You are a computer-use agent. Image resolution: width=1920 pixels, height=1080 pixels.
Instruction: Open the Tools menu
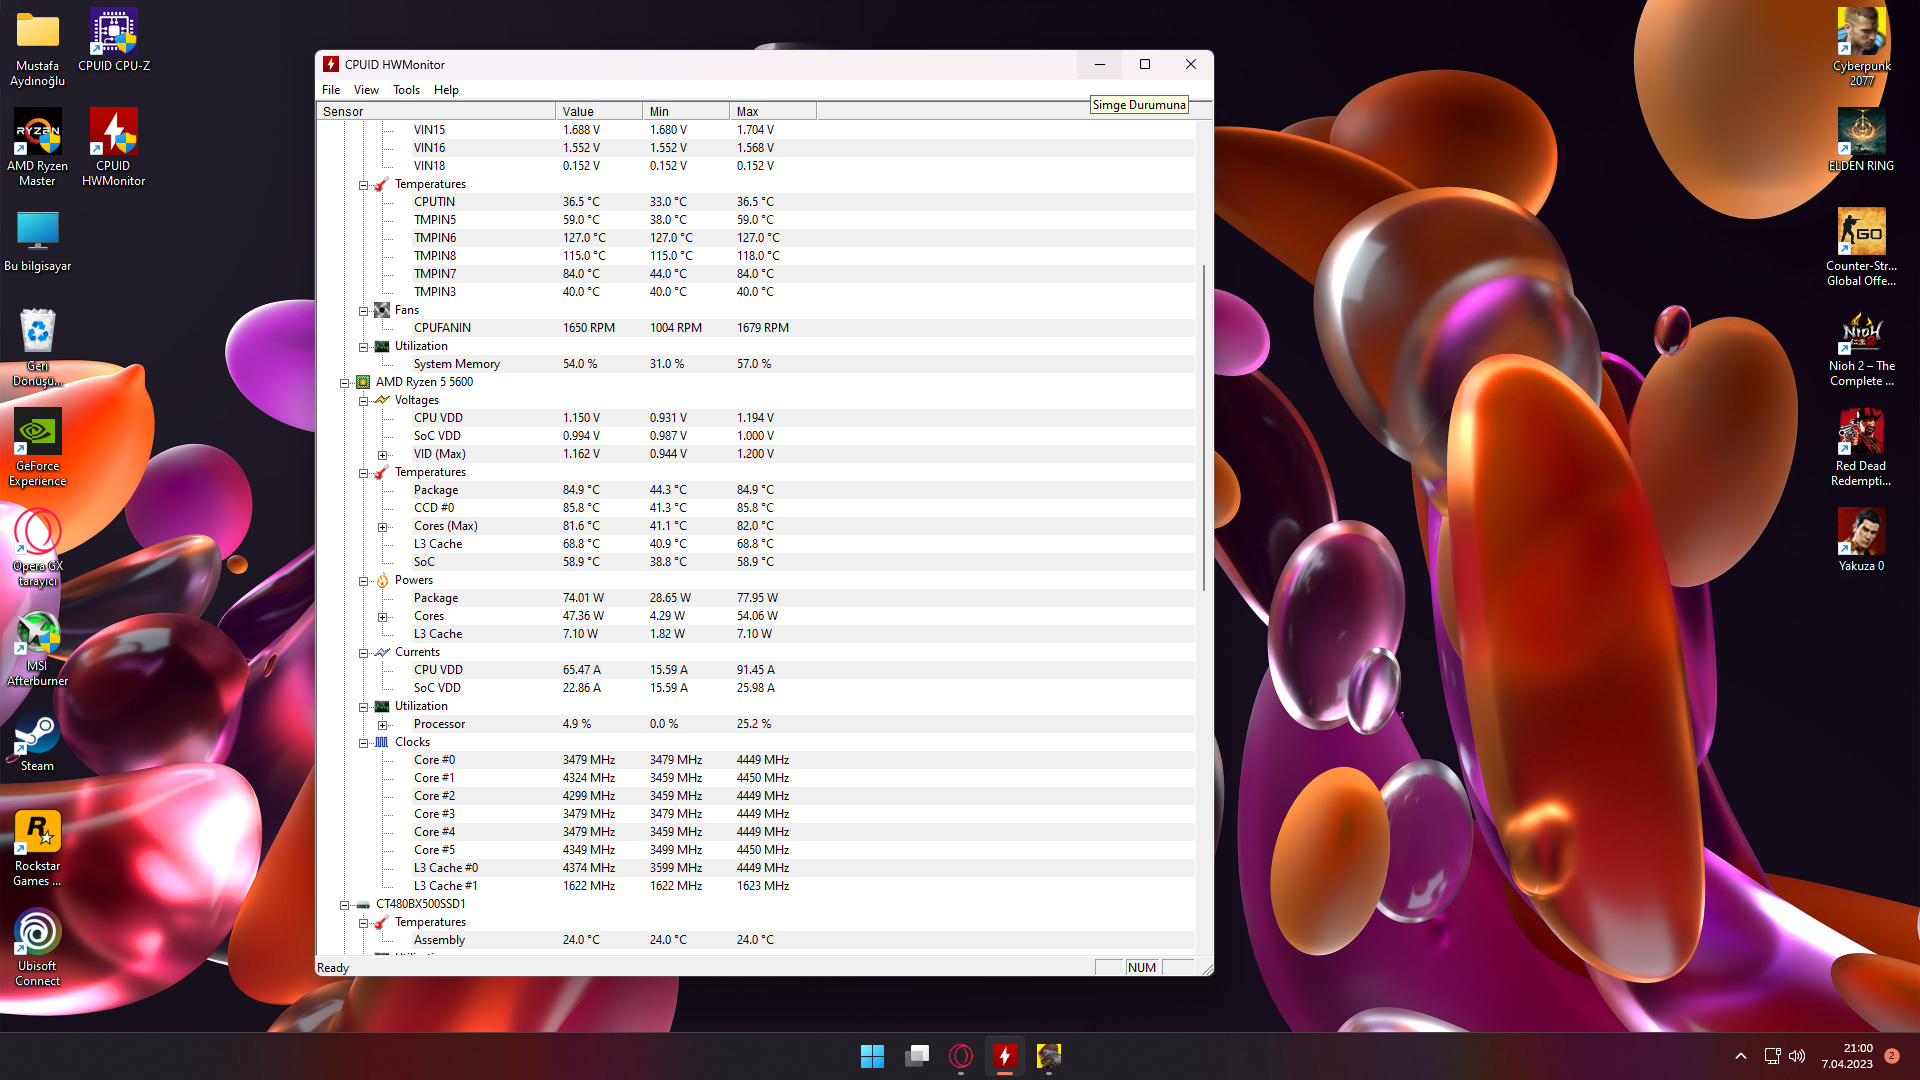click(406, 90)
